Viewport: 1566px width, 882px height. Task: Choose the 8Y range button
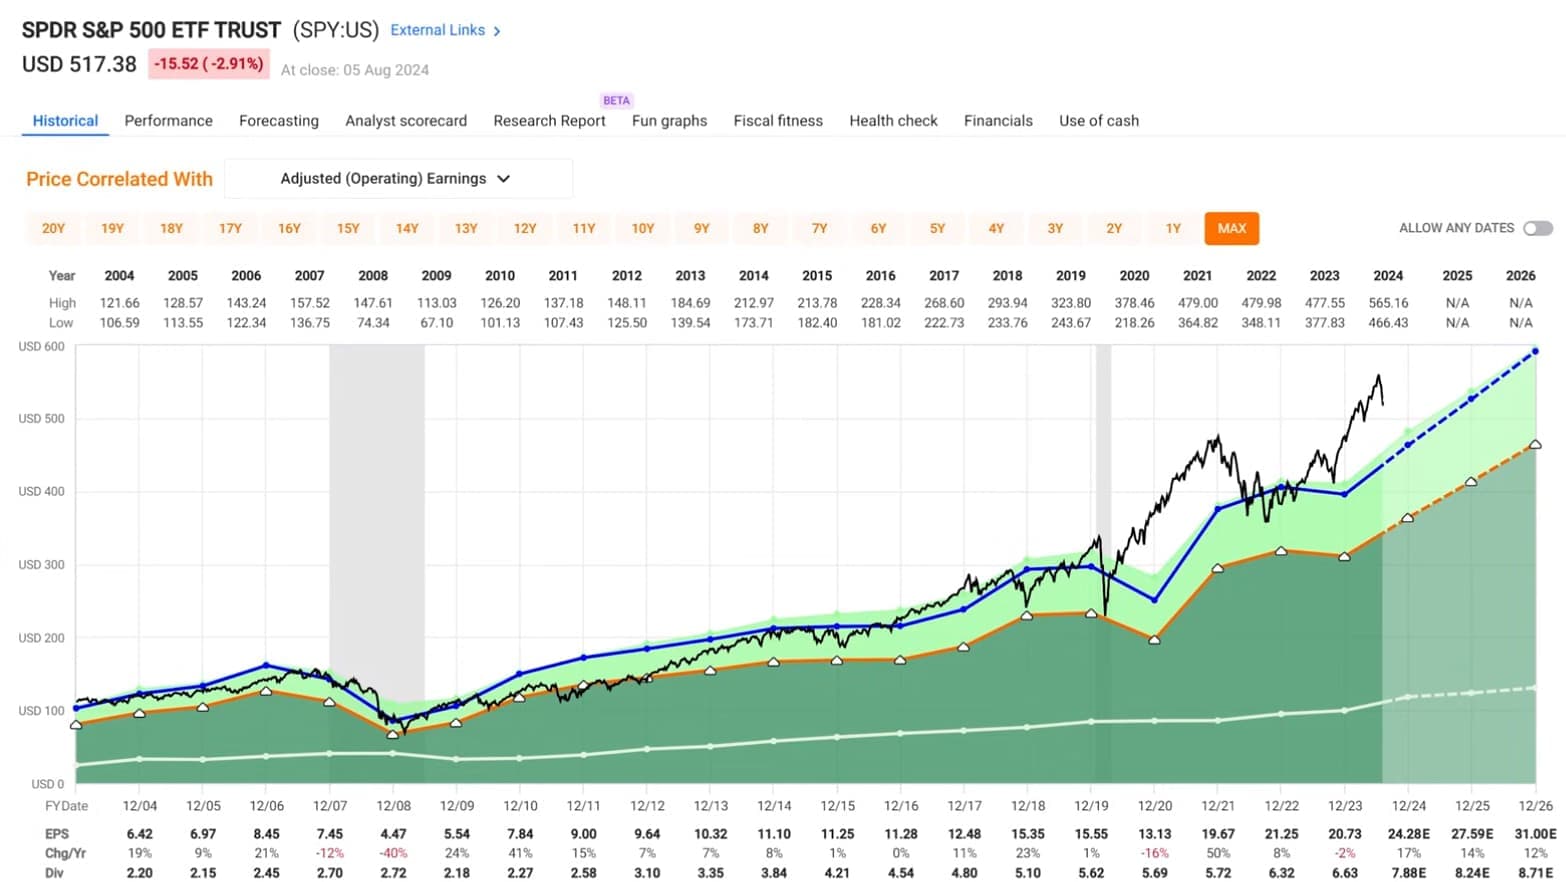(x=761, y=228)
